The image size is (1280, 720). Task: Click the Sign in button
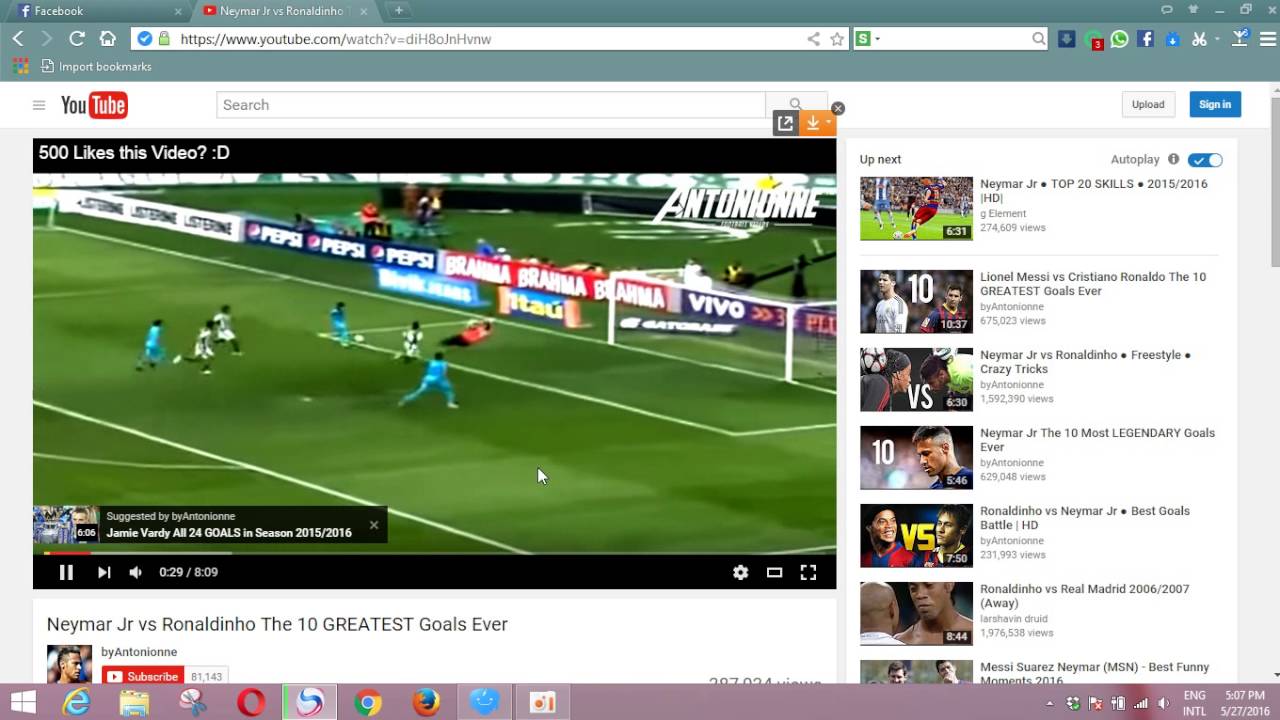tap(1215, 104)
